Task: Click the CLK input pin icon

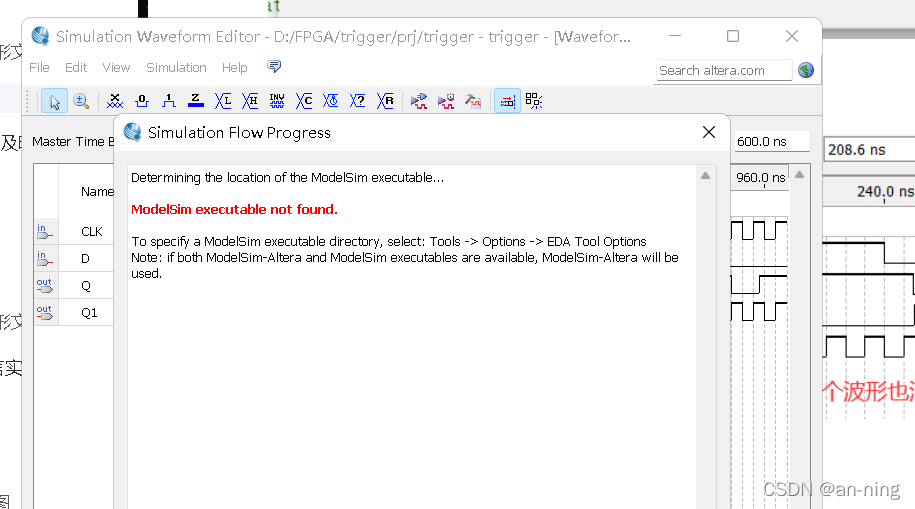Action: click(x=44, y=232)
